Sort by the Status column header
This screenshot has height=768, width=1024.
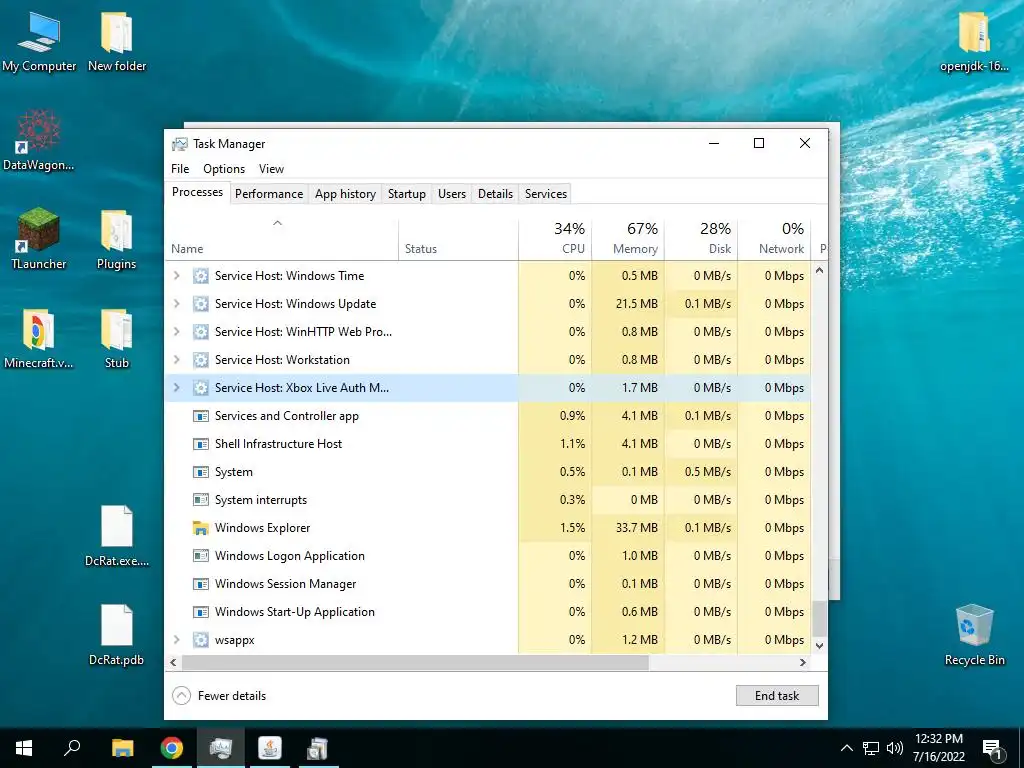[458, 240]
